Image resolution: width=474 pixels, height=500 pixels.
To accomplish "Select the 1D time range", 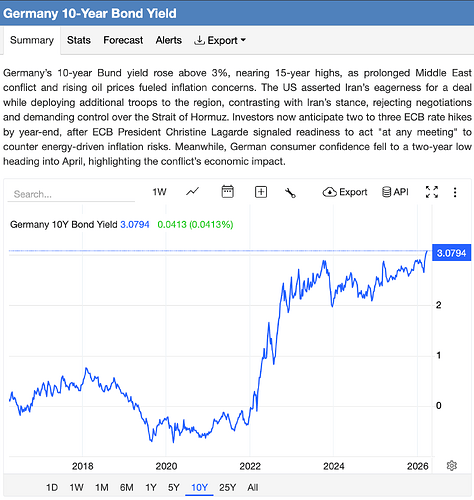I will click(52, 488).
